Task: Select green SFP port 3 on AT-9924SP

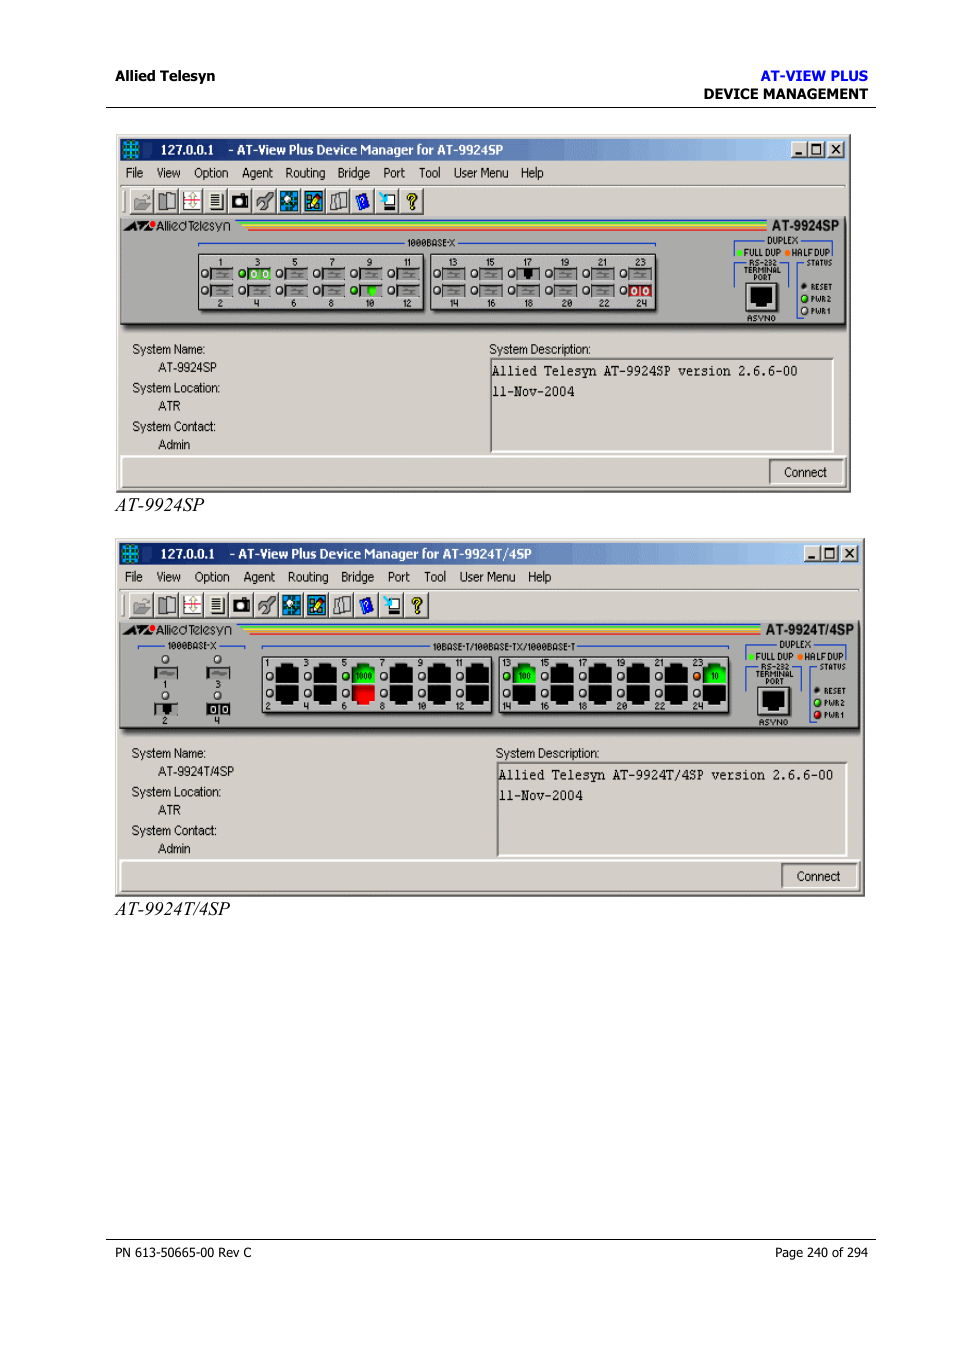Action: [x=260, y=273]
